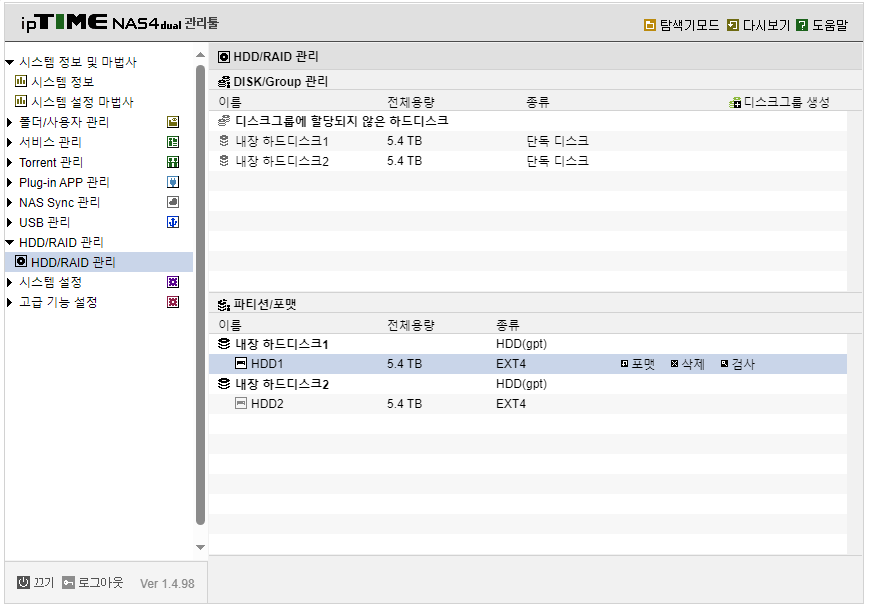Expand the 폴더/사용자 관리 arrow

9,122
